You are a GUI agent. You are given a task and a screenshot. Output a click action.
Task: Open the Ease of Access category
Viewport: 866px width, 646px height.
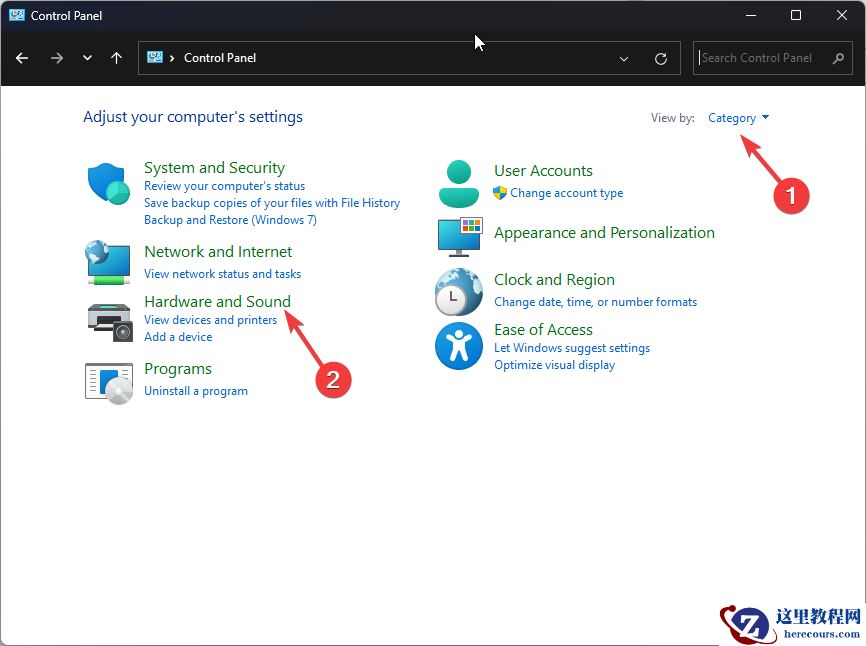(543, 330)
